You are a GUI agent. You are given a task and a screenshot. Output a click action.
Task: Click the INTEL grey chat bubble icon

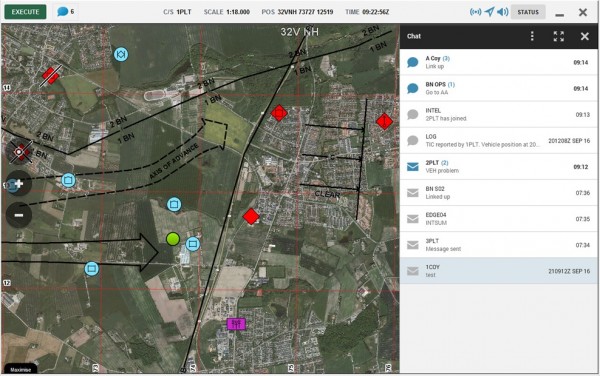(x=412, y=114)
